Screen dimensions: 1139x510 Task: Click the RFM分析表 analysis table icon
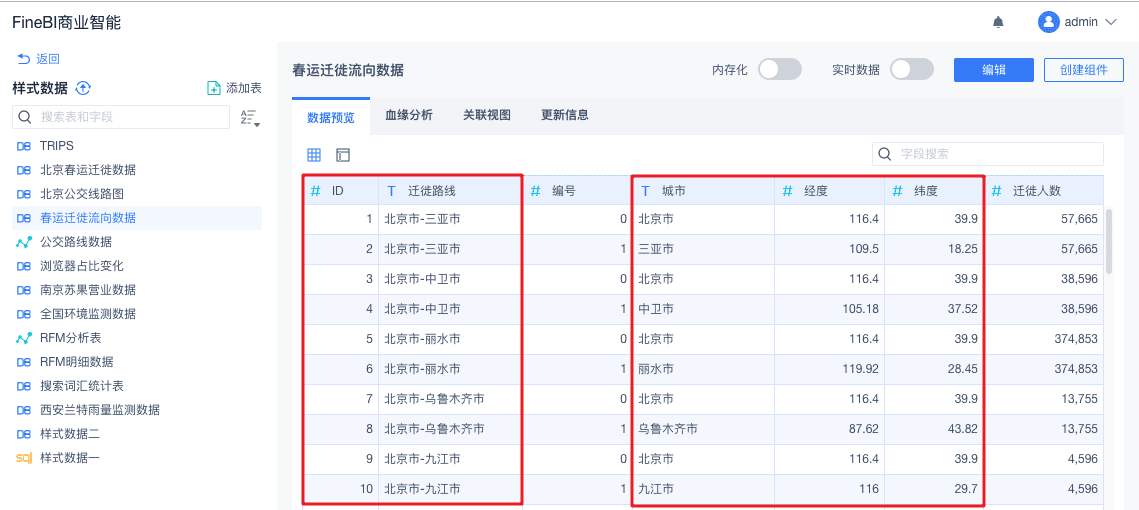click(24, 338)
